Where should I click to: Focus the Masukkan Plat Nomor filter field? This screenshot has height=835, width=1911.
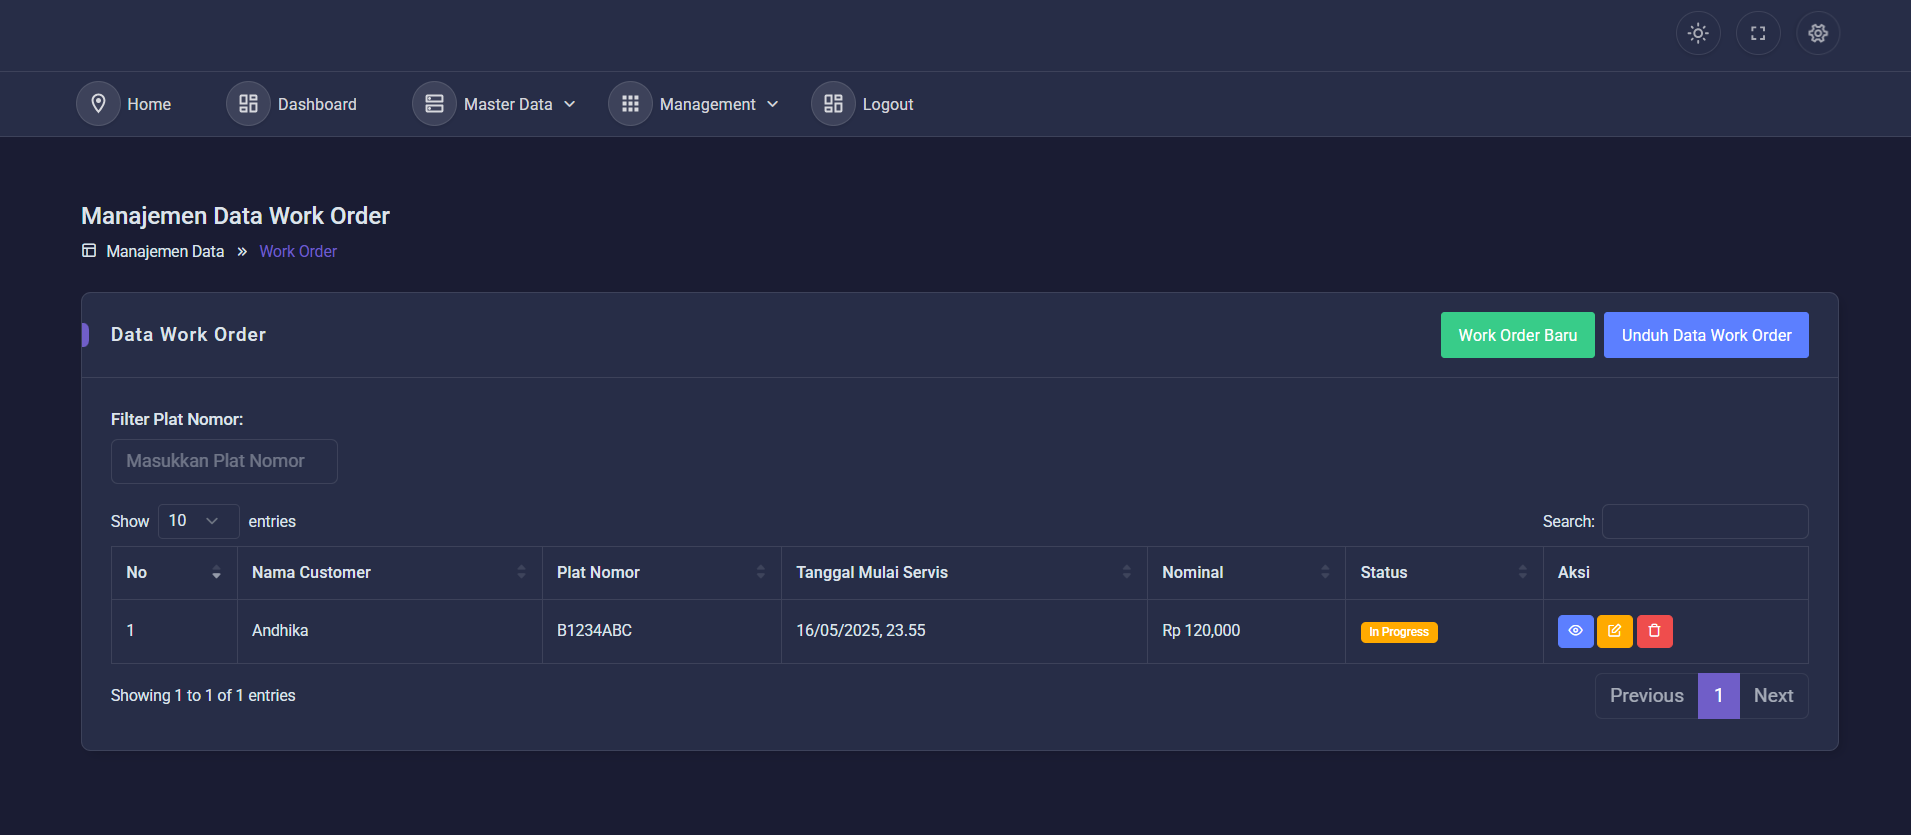click(x=224, y=461)
